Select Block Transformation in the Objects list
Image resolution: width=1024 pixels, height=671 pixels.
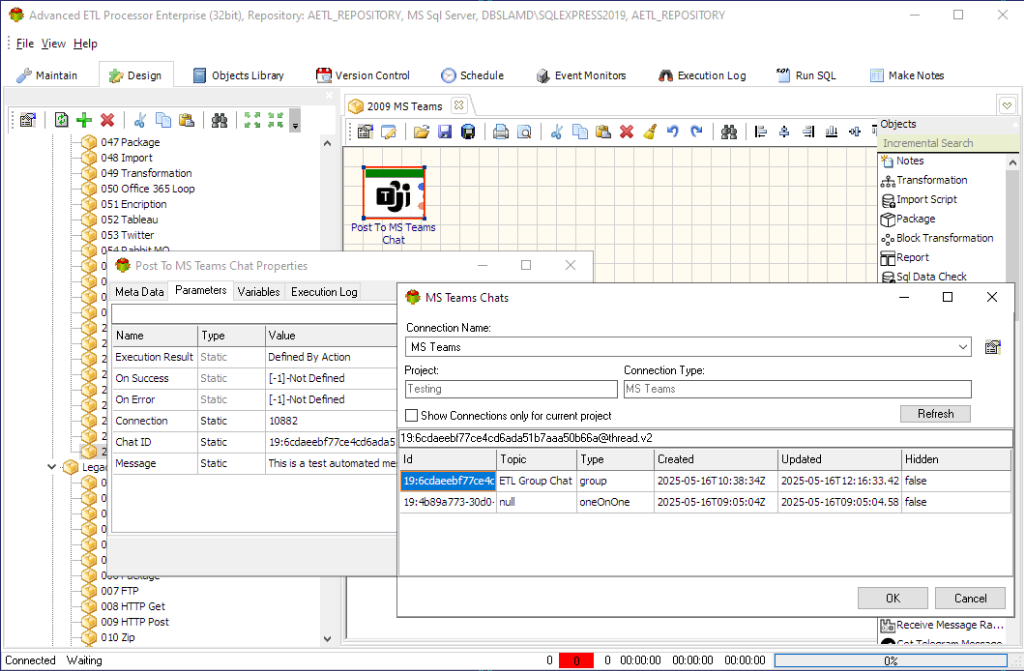pos(944,238)
